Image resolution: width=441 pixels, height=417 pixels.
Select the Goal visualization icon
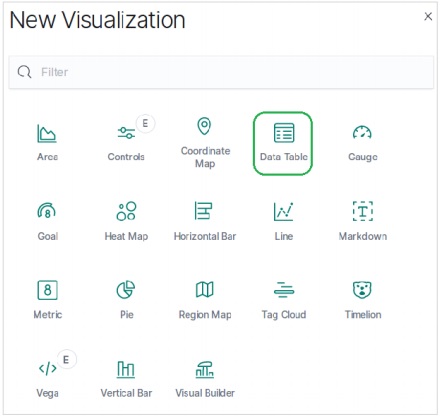click(x=47, y=210)
